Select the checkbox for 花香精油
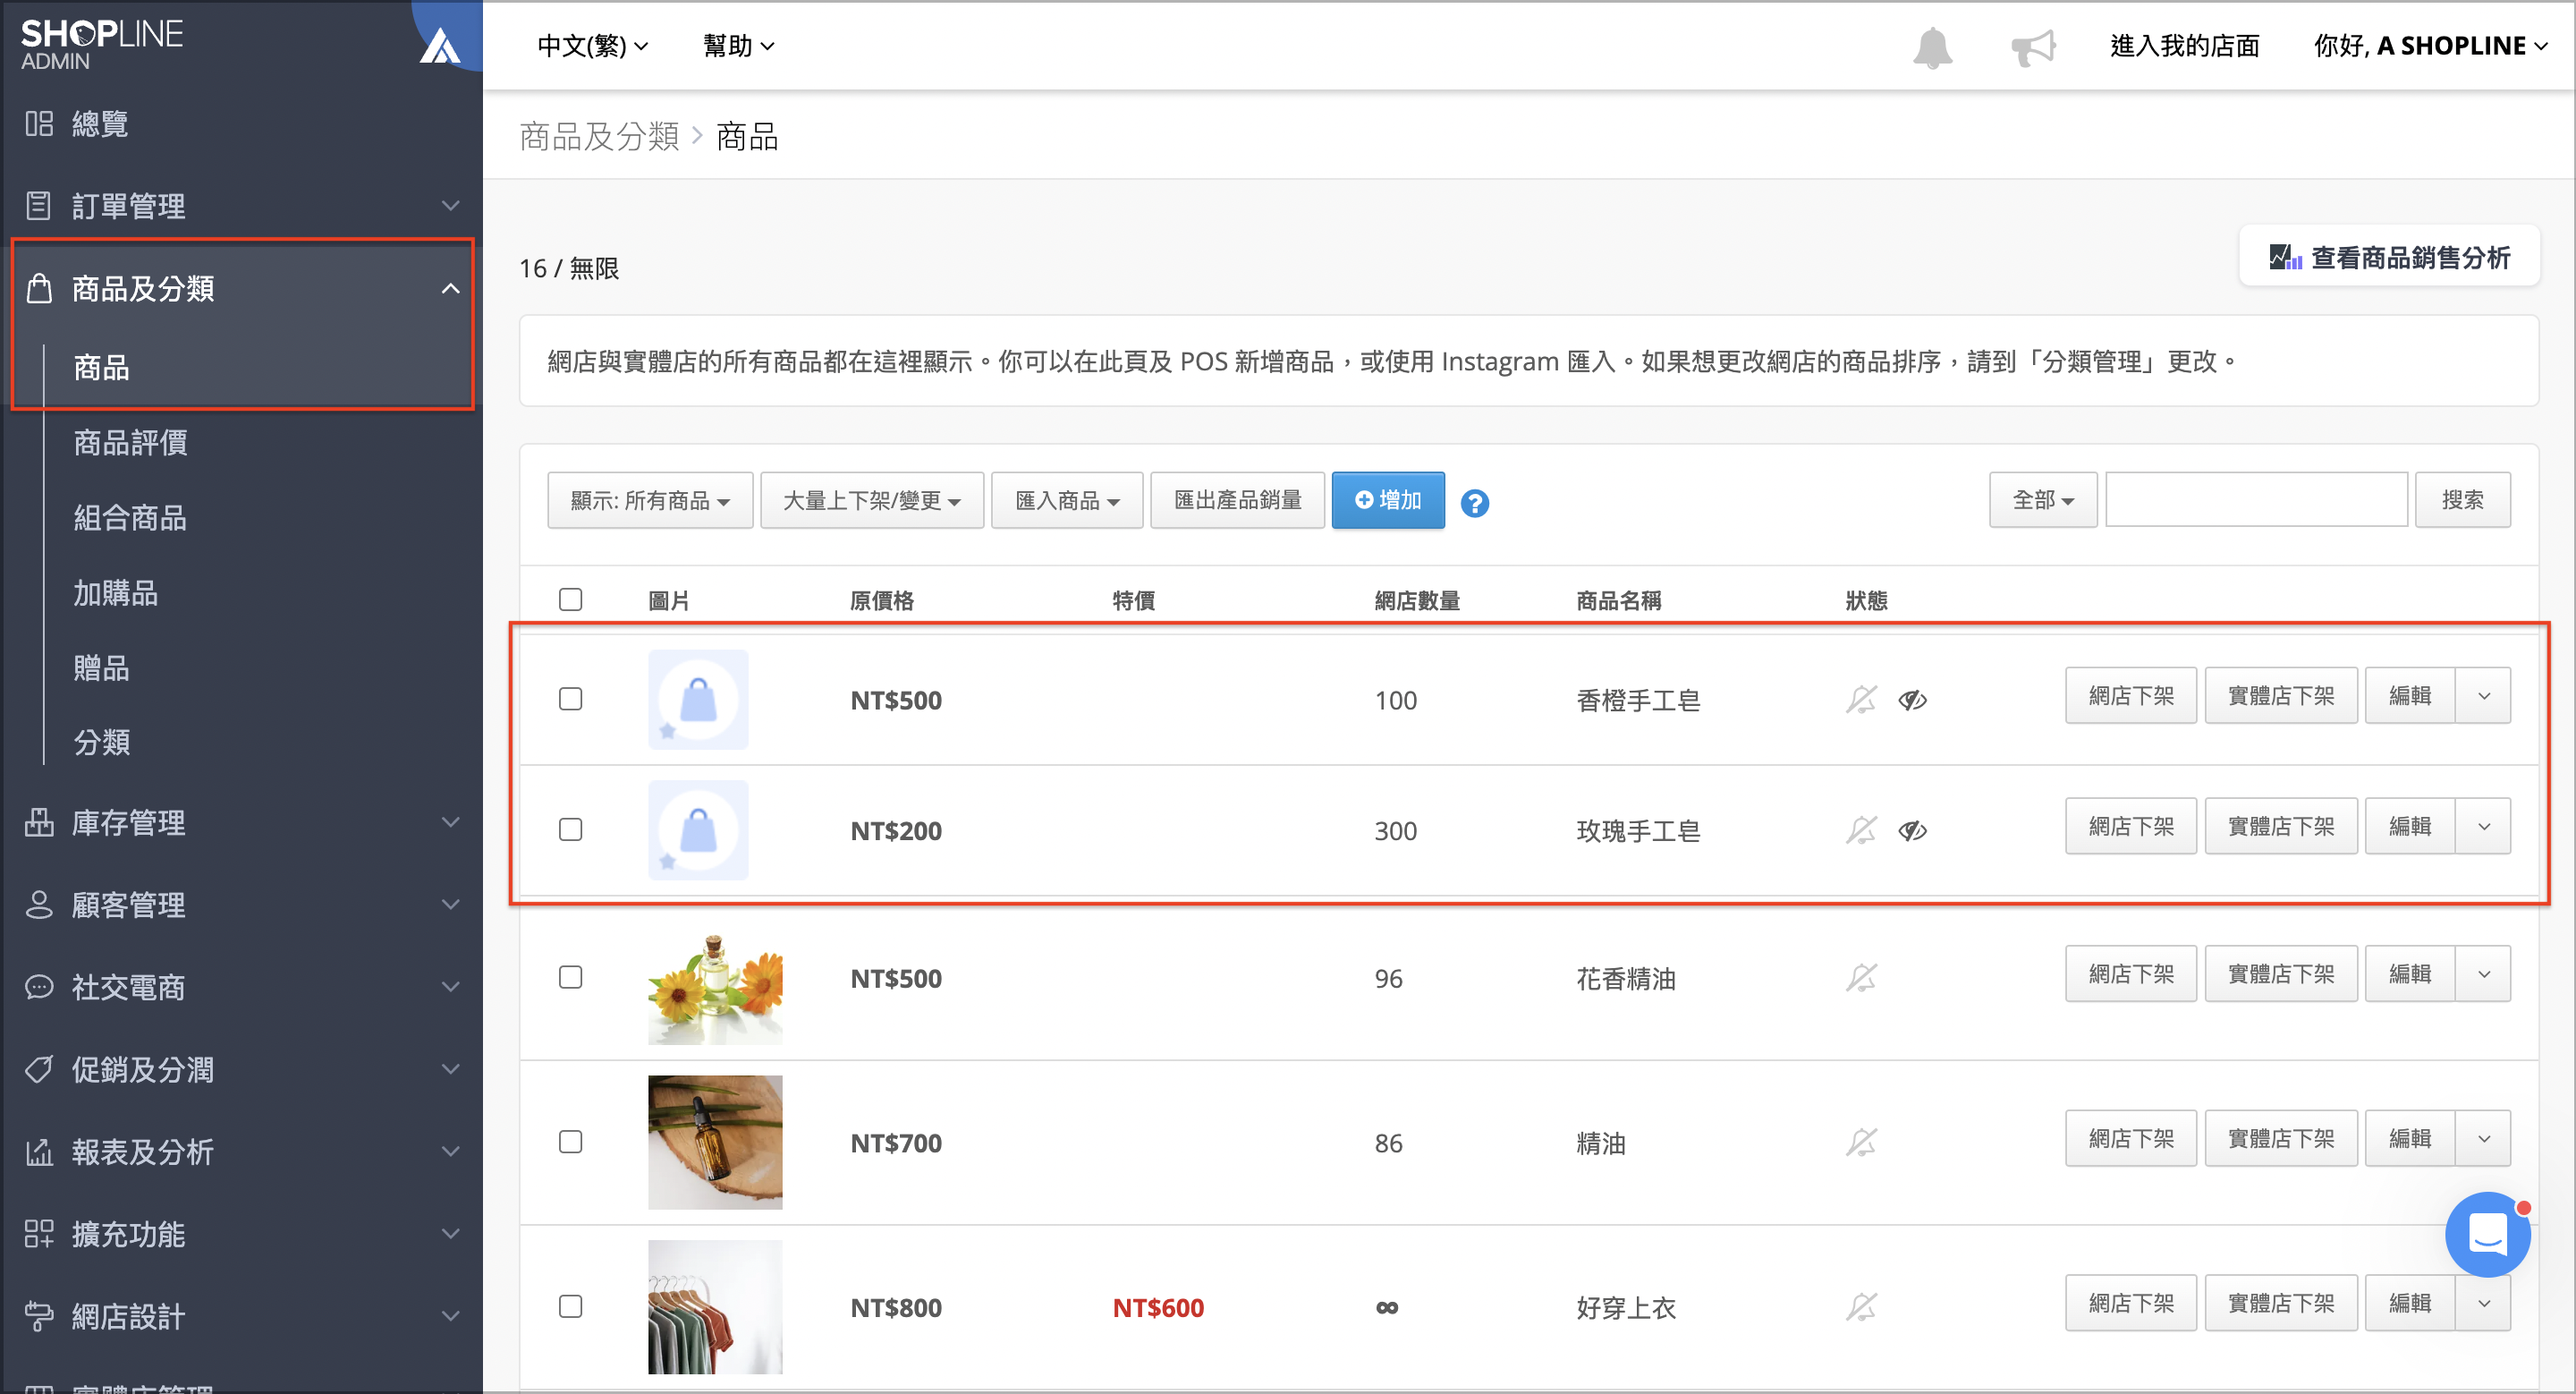Viewport: 2576px width, 1394px height. [x=570, y=976]
